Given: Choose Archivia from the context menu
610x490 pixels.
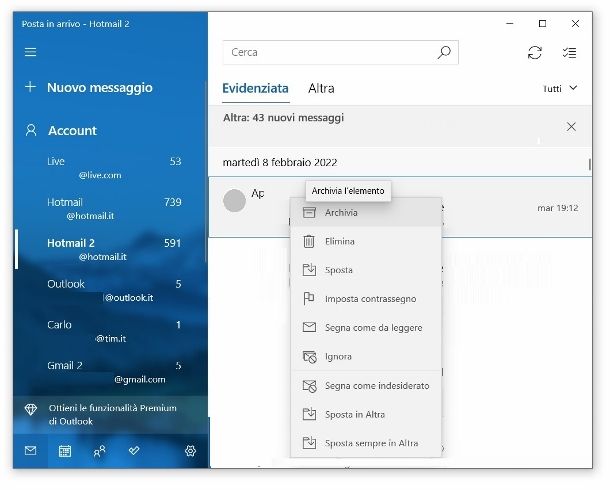Looking at the screenshot, I should coord(366,212).
